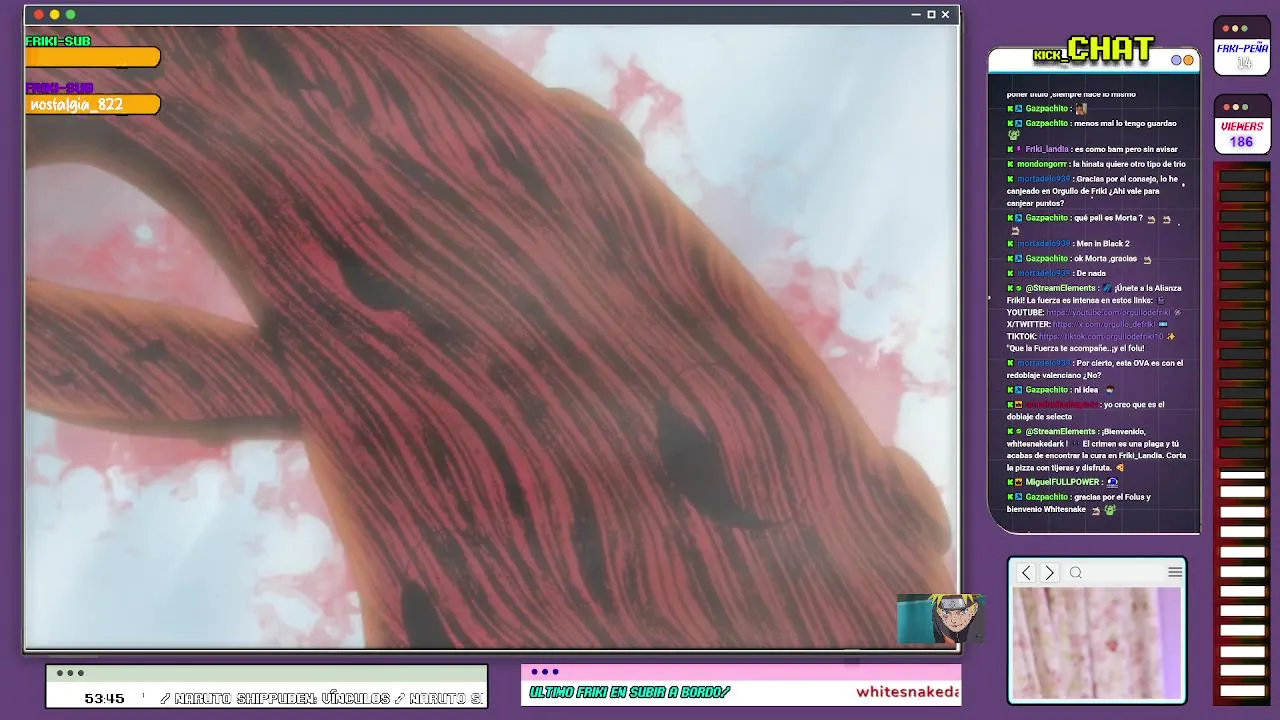Click the message 'menos mal lo tengo guardao'
Viewport: 1280px width, 720px height.
1124,123
